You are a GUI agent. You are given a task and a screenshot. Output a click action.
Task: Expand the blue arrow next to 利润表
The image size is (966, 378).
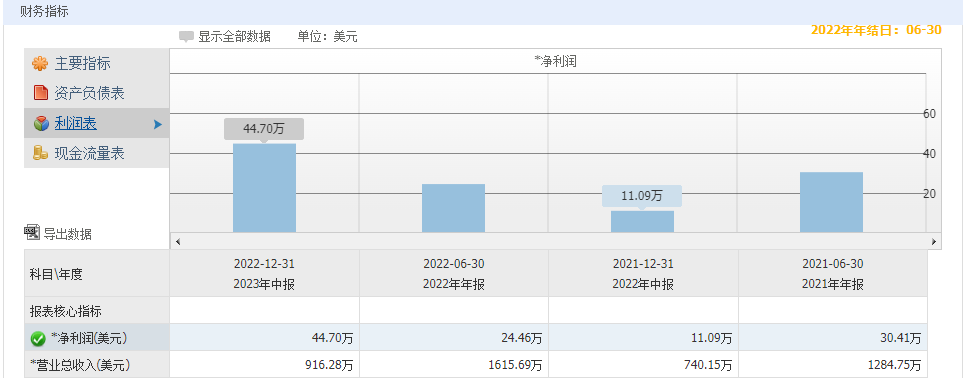158,124
